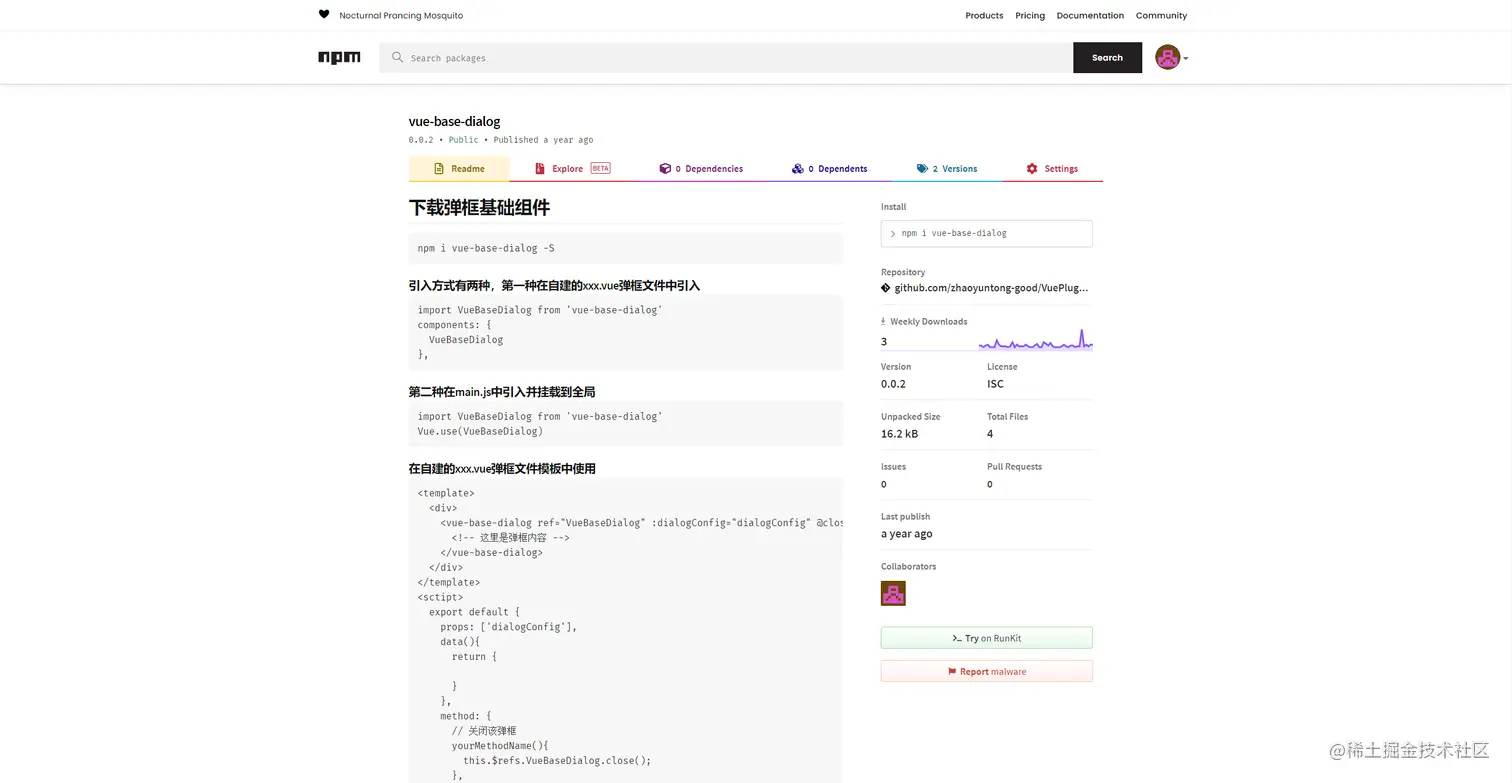
Task: Click the Public label under package title
Action: click(x=463, y=140)
